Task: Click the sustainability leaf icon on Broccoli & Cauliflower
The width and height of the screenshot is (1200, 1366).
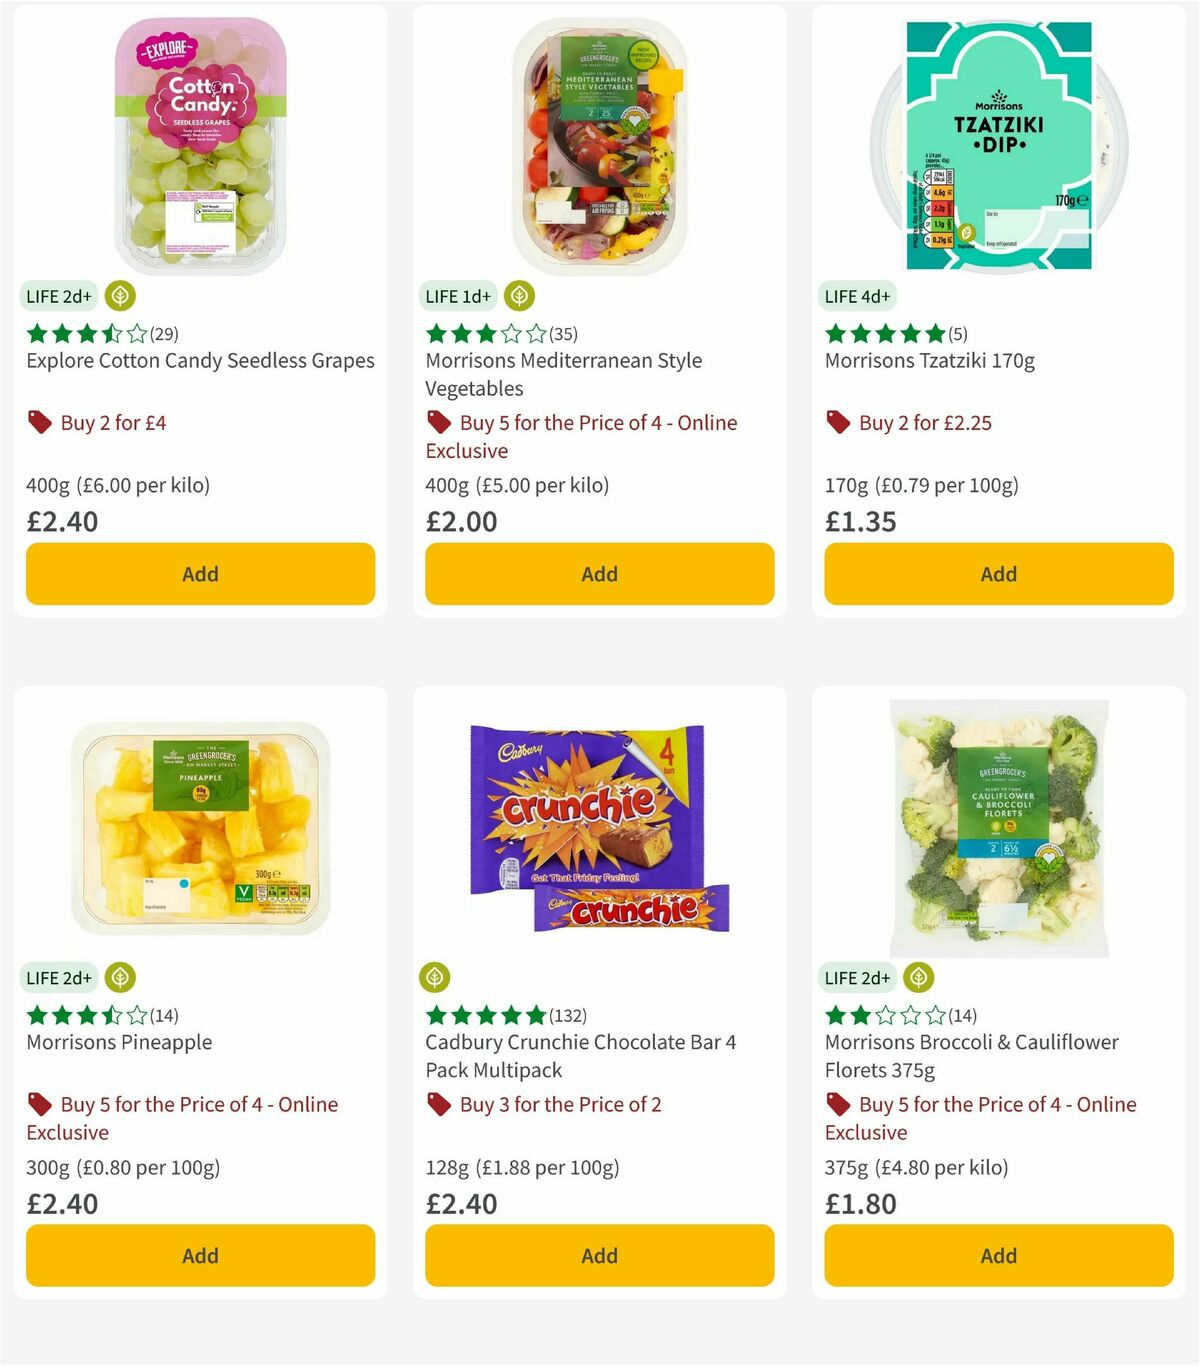Action: click(x=917, y=977)
